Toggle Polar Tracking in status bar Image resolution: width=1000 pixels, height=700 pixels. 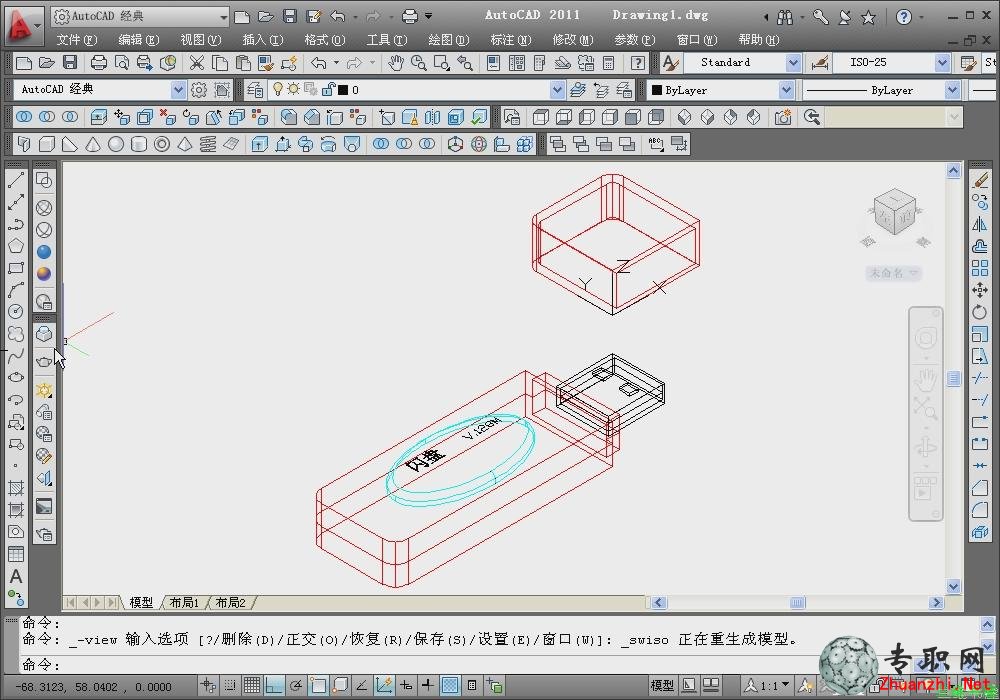296,686
